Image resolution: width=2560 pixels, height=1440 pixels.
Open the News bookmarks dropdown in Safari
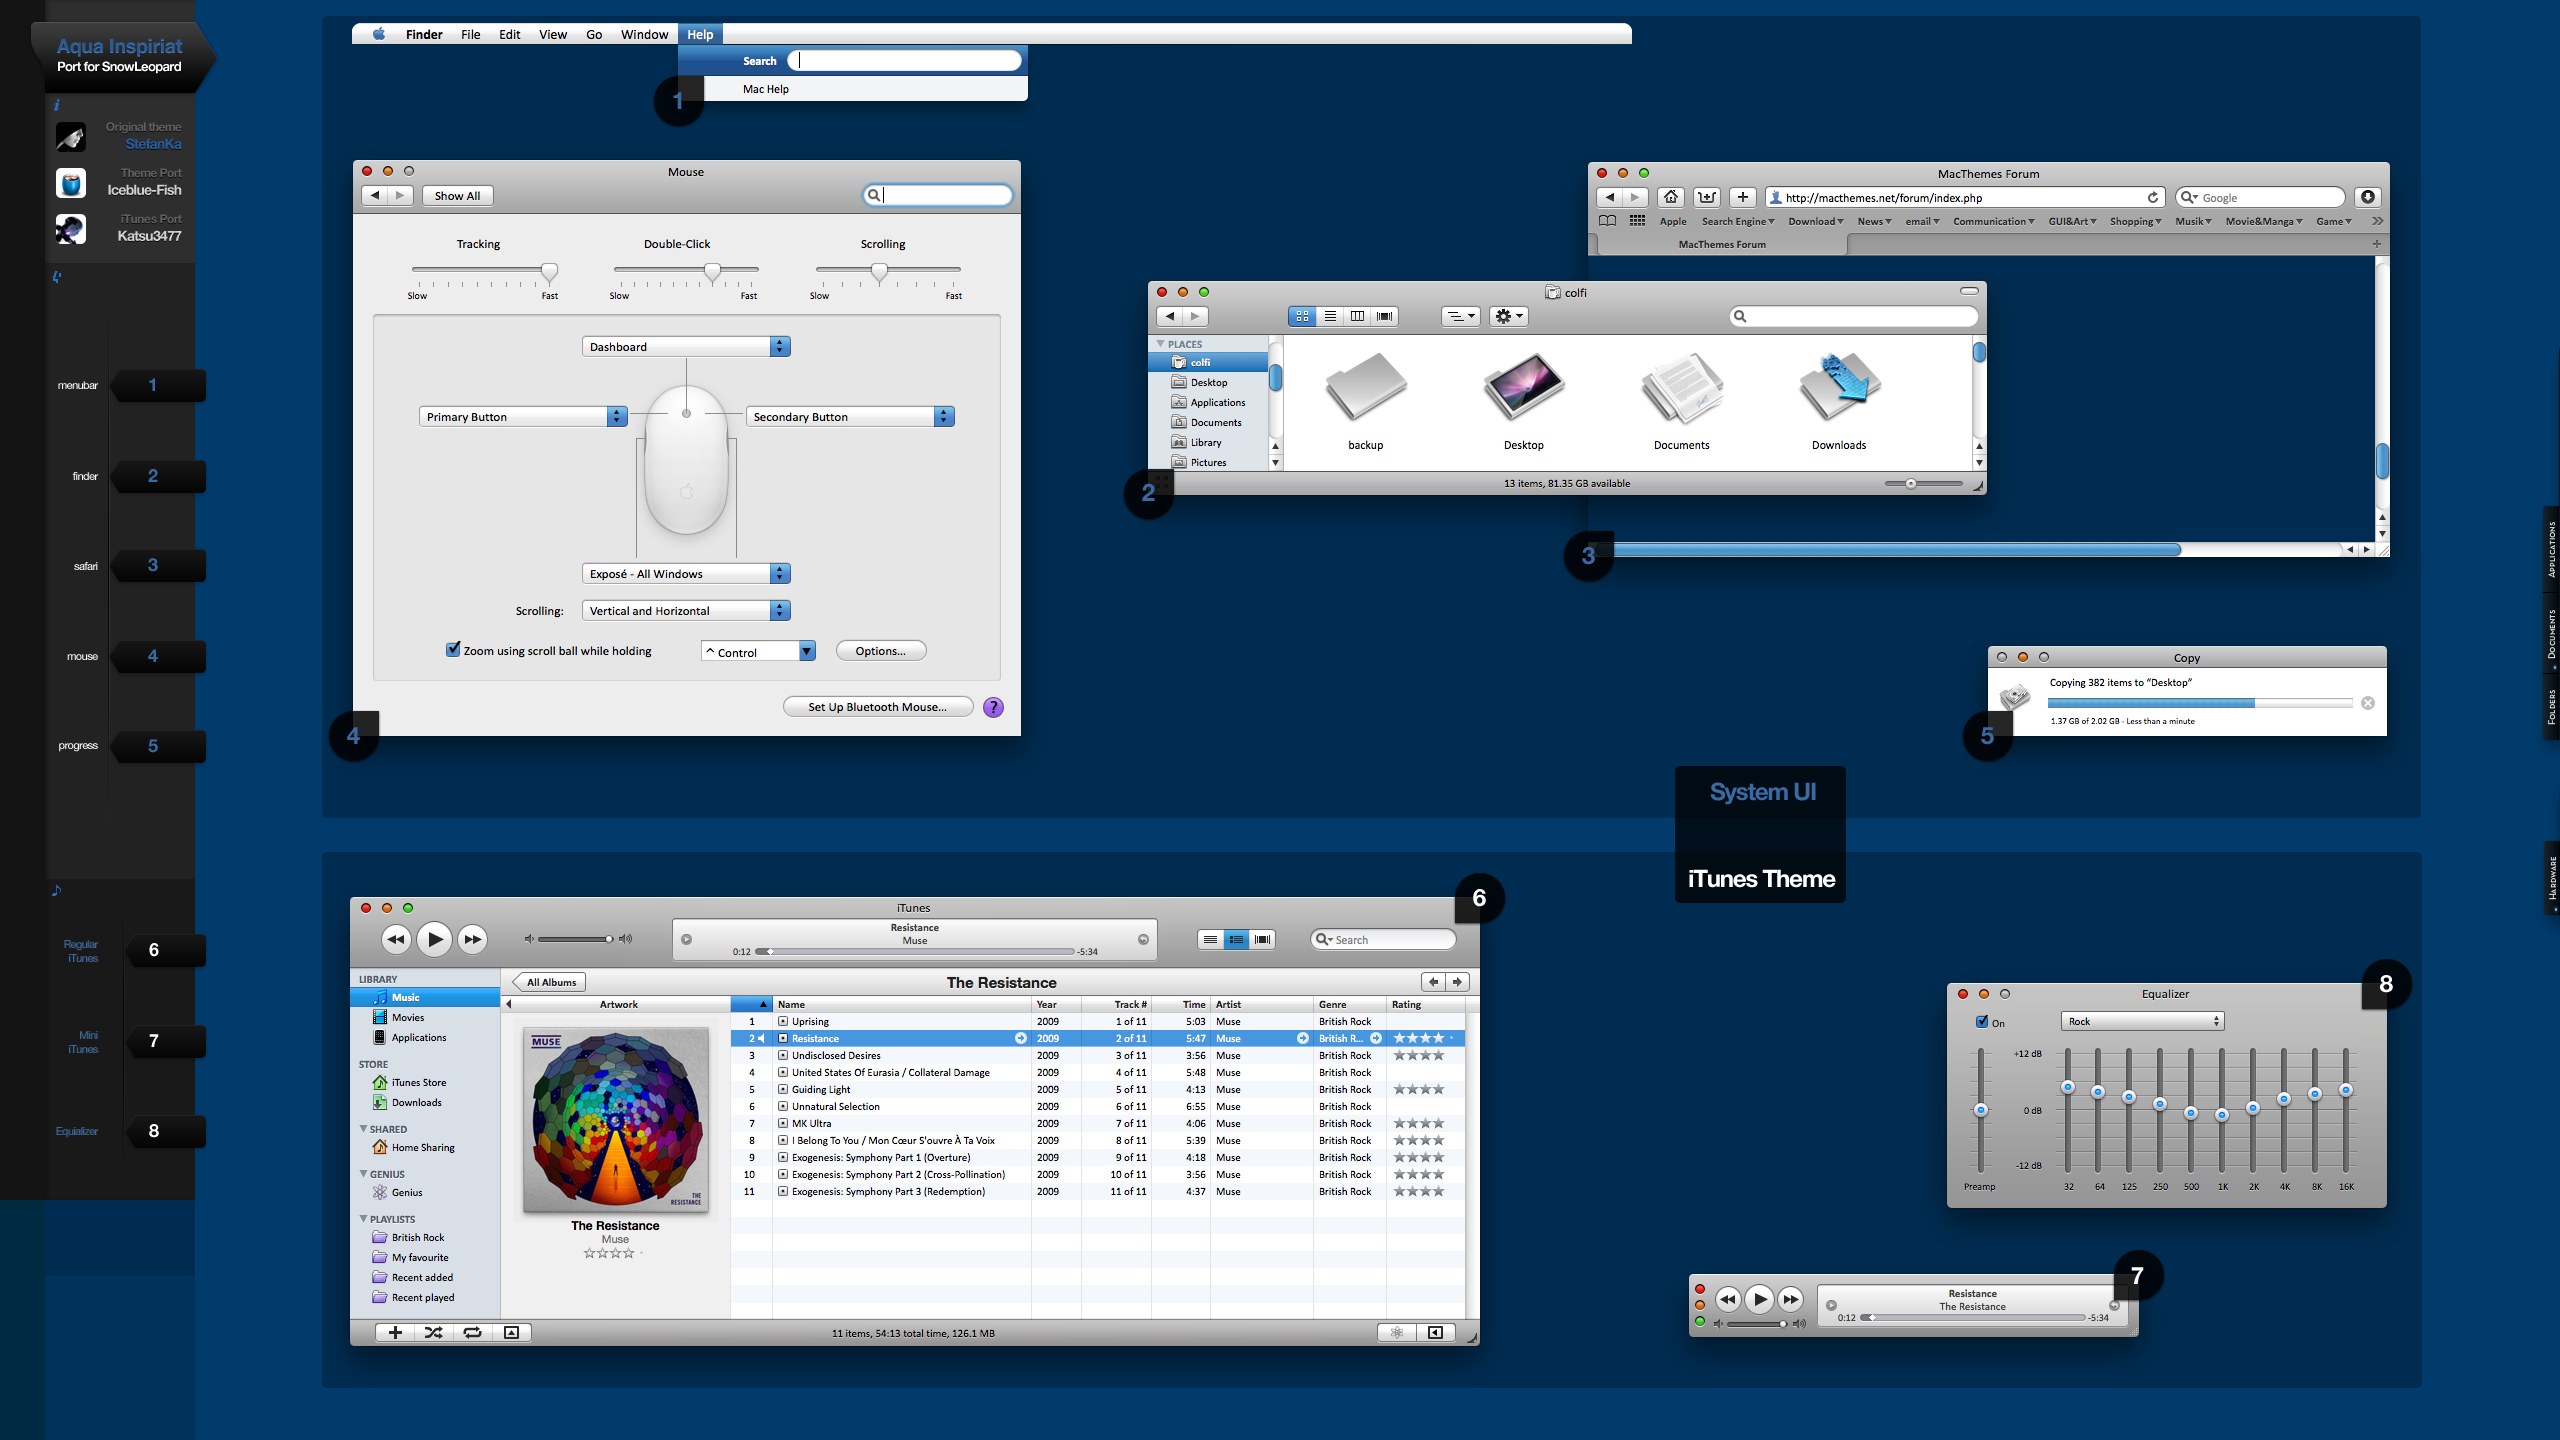(1874, 221)
